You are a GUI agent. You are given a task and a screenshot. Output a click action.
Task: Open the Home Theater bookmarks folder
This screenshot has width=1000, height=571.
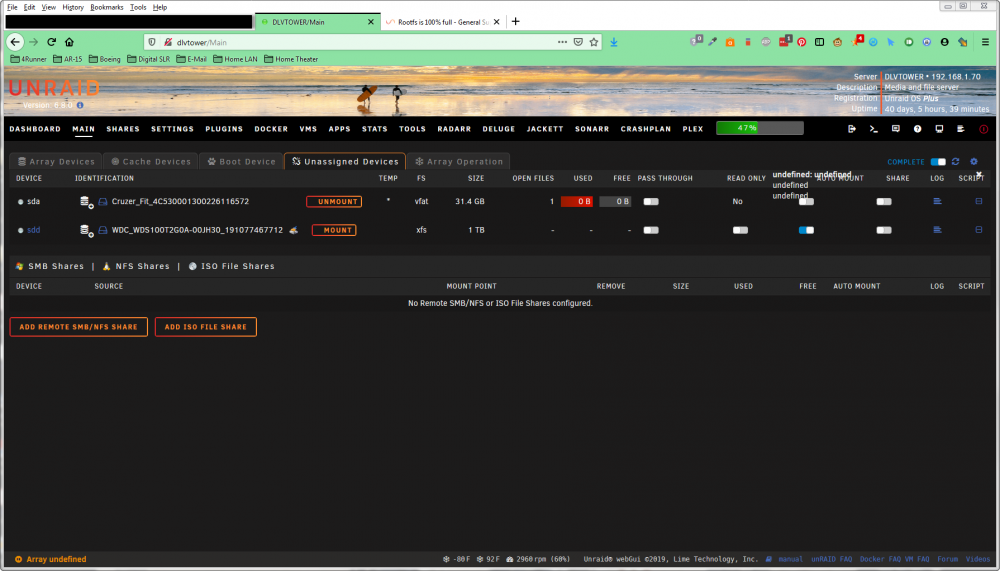291,59
